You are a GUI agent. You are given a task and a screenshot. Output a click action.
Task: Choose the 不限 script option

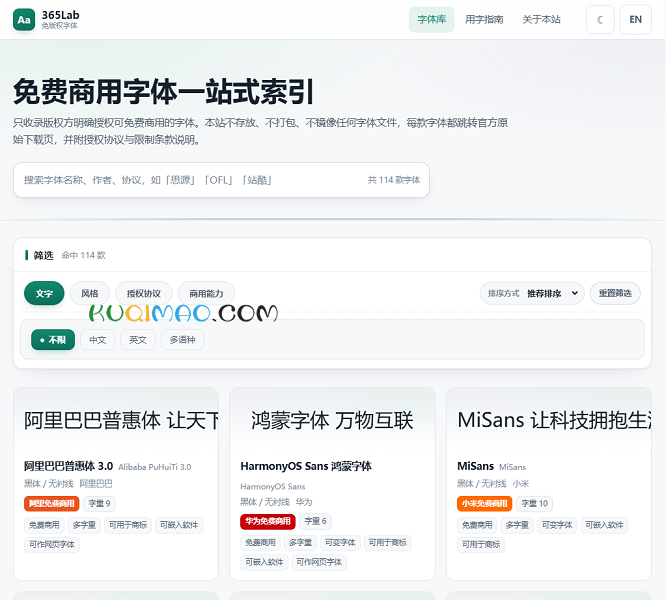53,340
